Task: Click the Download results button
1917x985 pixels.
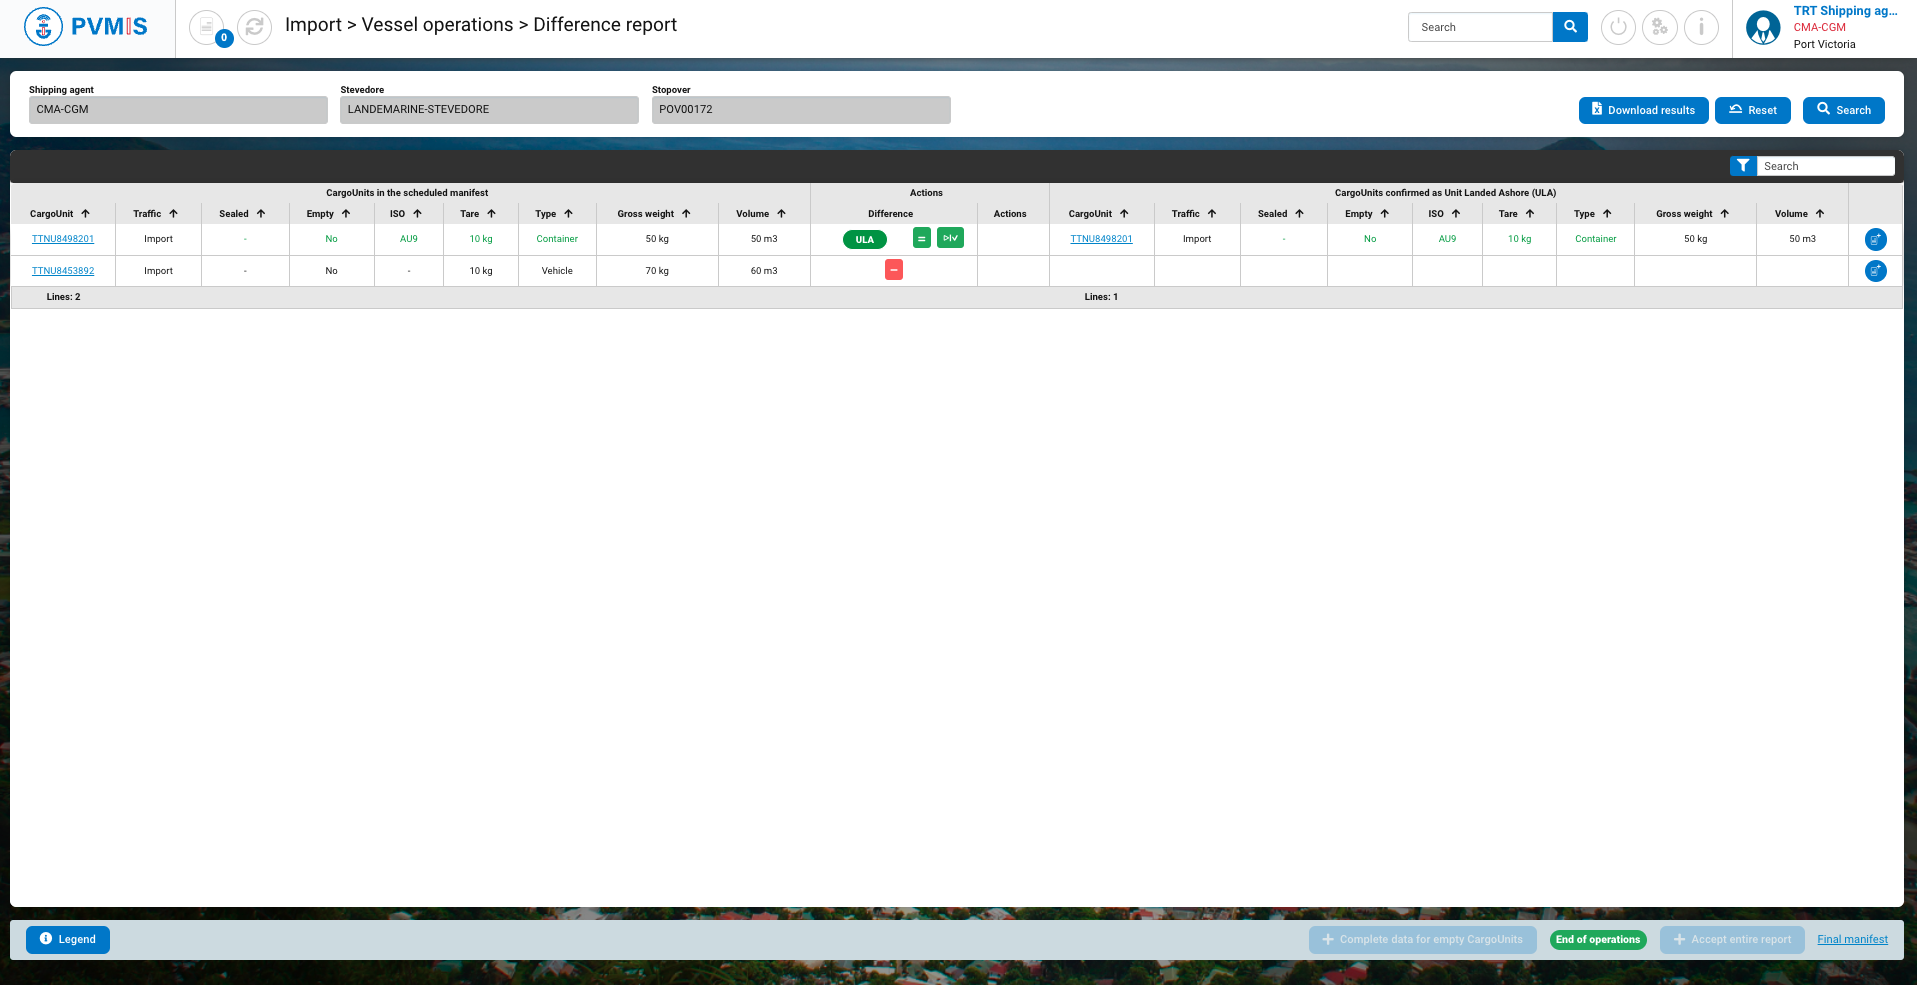Action: [1643, 110]
